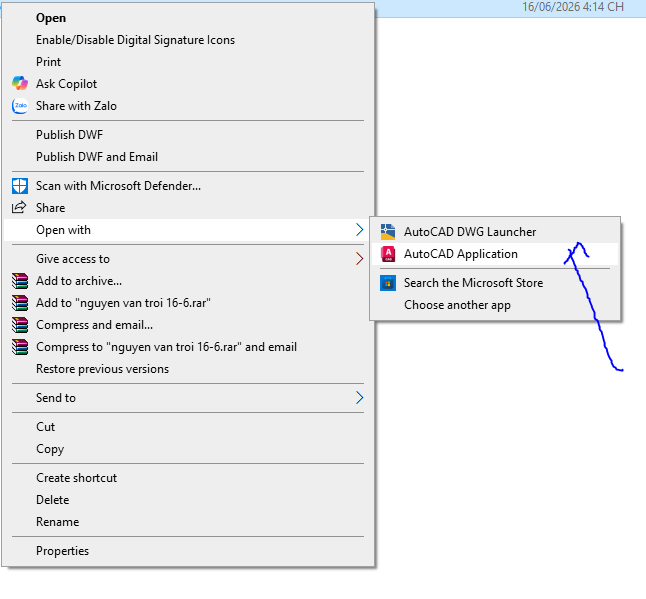
Task: Click WinRAR icon next to Compress and email
Action: (x=20, y=325)
